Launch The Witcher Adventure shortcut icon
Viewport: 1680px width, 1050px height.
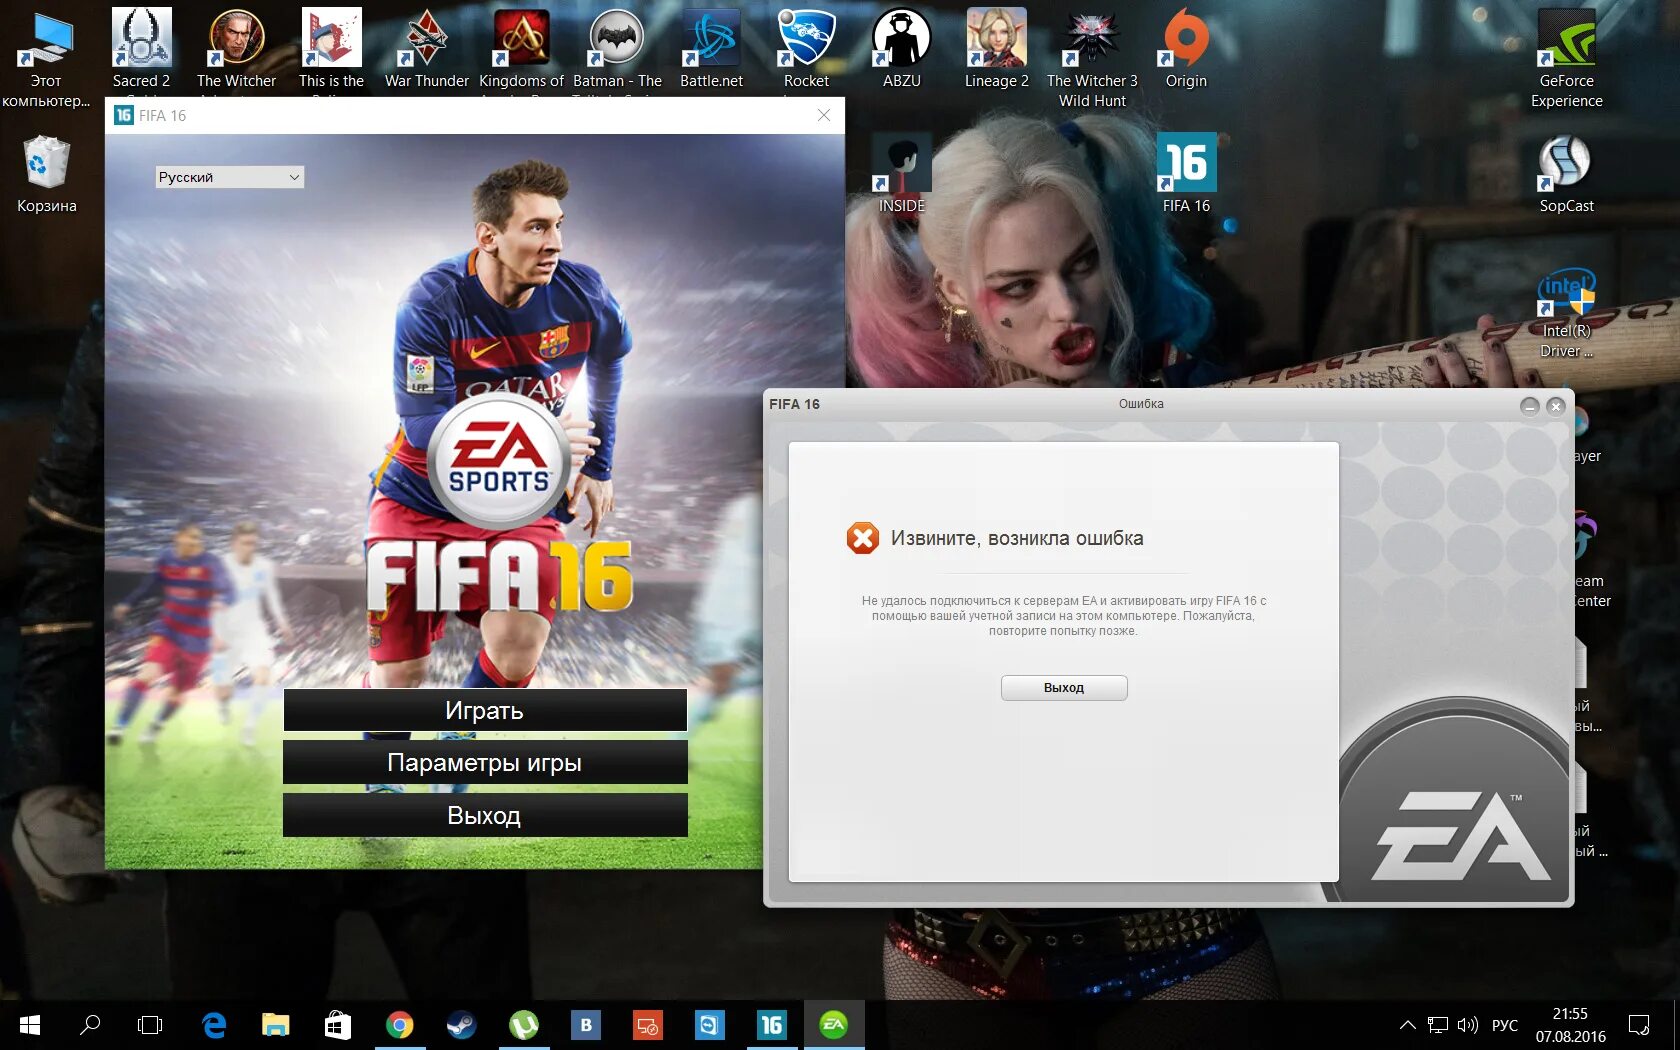pos(236,48)
